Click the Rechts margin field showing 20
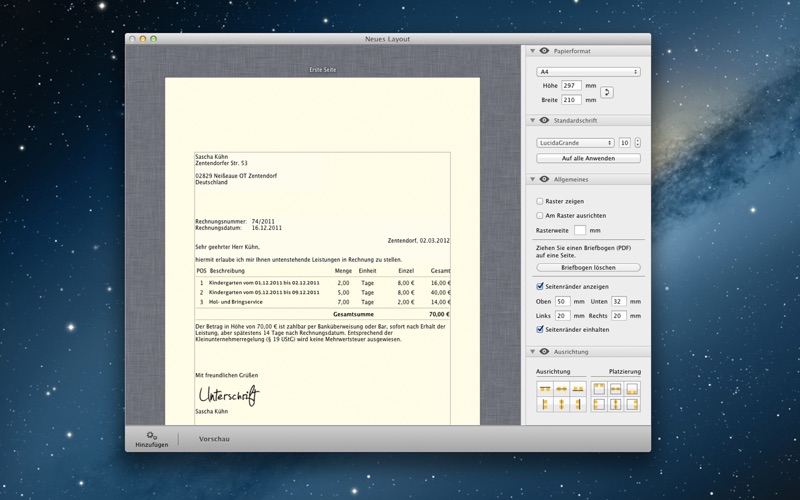The width and height of the screenshot is (800, 500). 619,316
